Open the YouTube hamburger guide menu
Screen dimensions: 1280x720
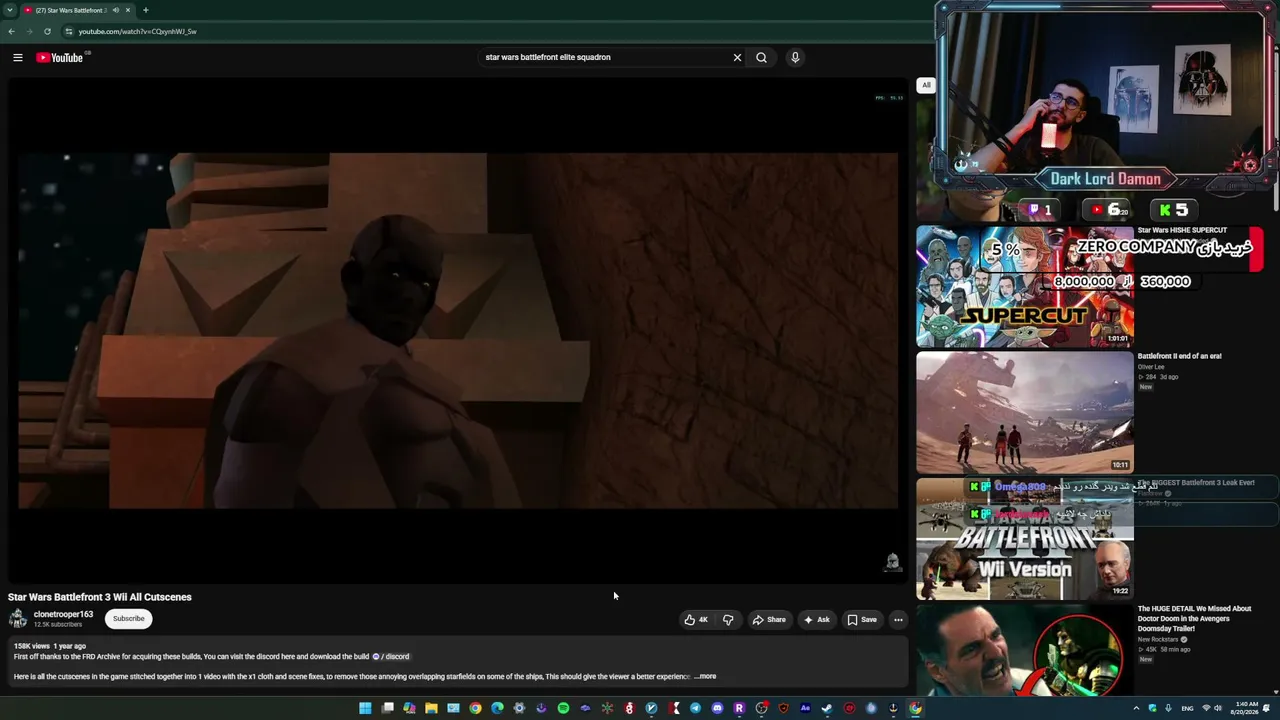17,57
